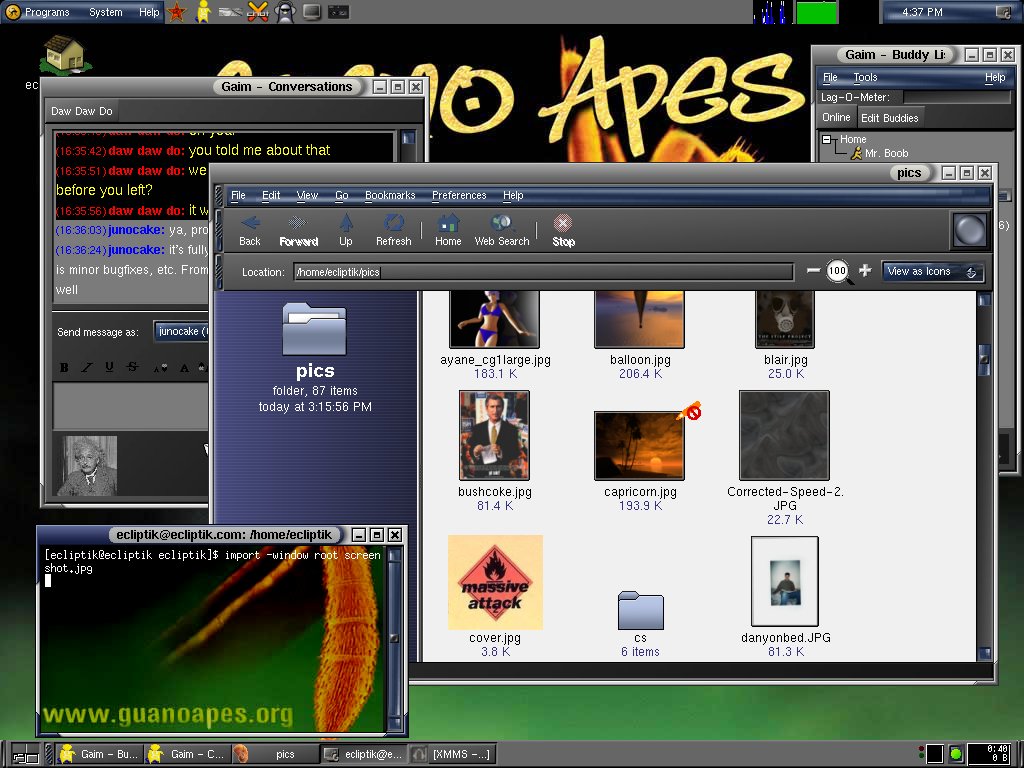The height and width of the screenshot is (768, 1024).
Task: Open the View as Icons dropdown
Action: pyautogui.click(x=932, y=272)
